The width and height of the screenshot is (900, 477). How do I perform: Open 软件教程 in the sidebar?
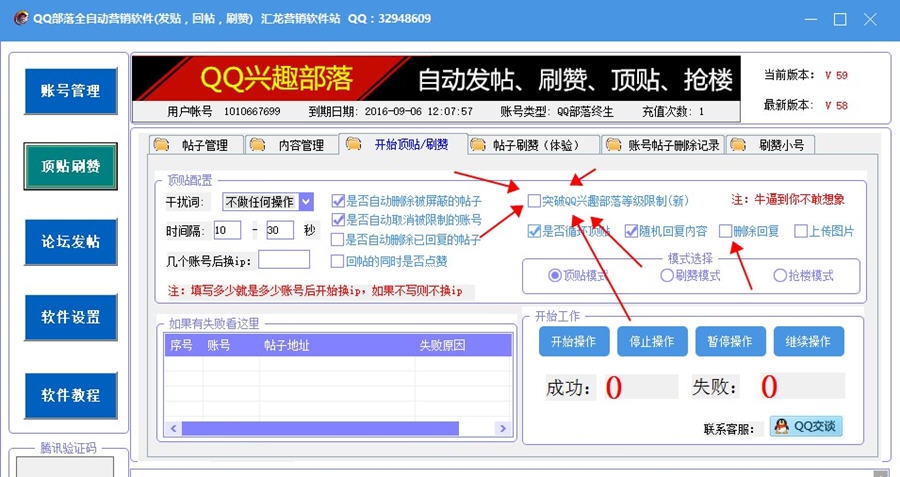(x=71, y=395)
